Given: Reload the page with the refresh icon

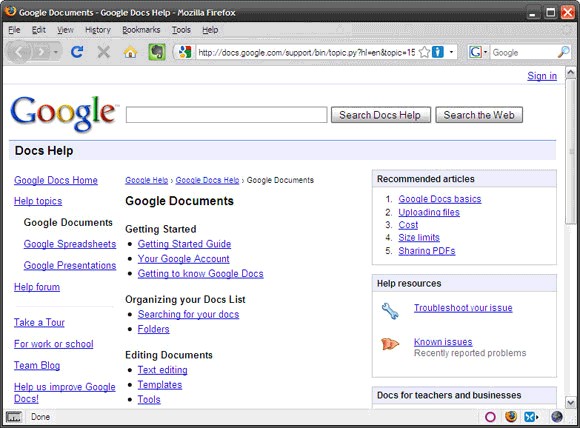Looking at the screenshot, I should 77,52.
